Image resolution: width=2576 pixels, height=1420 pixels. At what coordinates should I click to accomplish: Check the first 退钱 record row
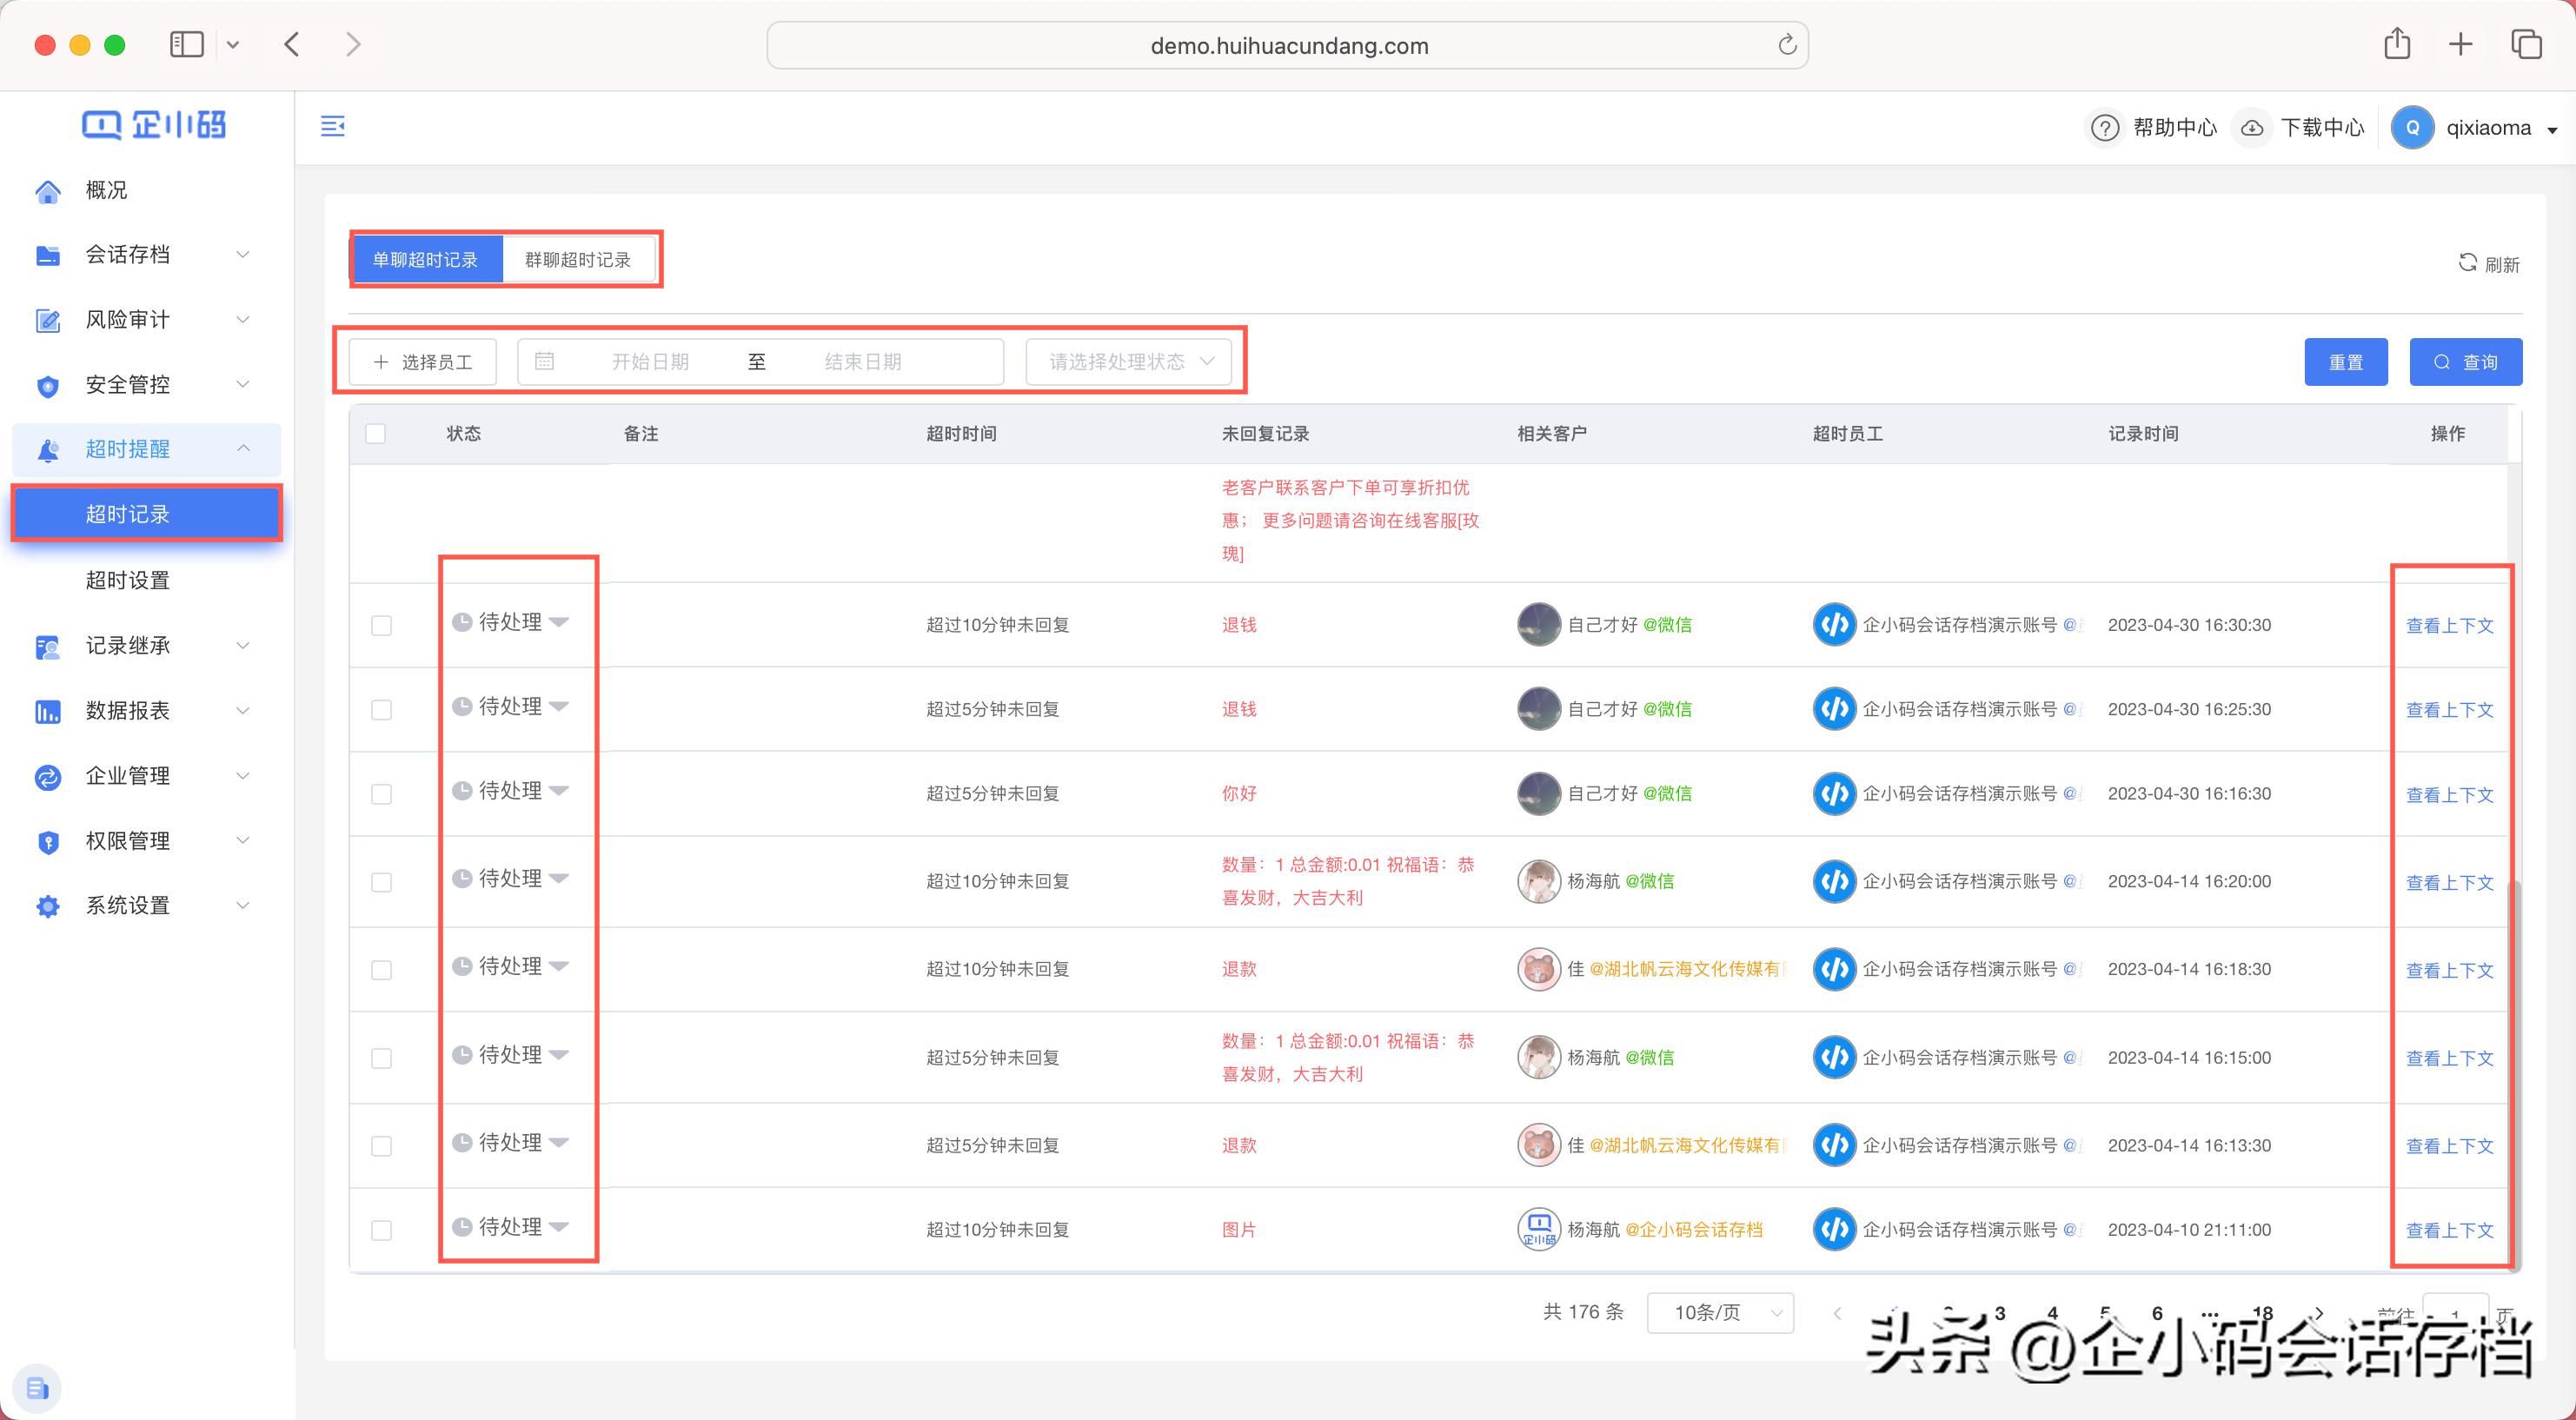point(381,625)
